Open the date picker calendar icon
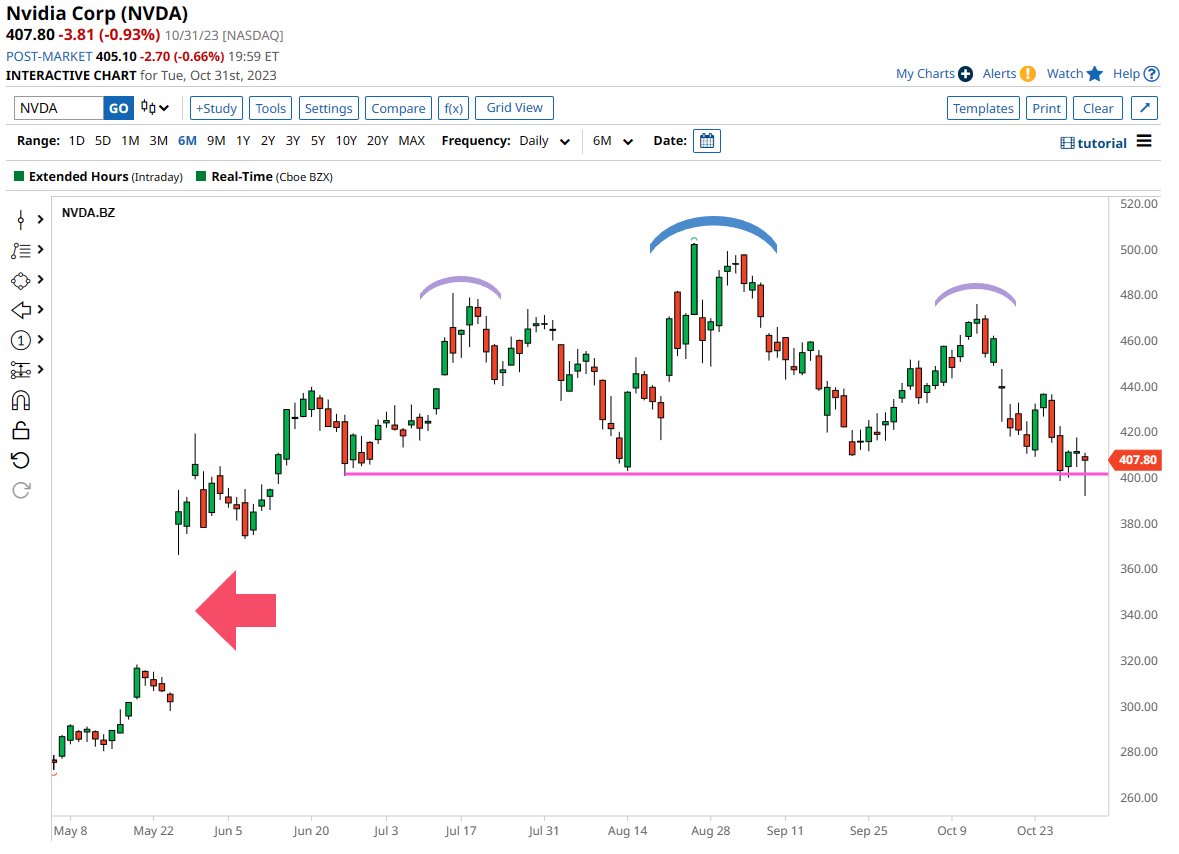The width and height of the screenshot is (1179, 854). tap(707, 141)
